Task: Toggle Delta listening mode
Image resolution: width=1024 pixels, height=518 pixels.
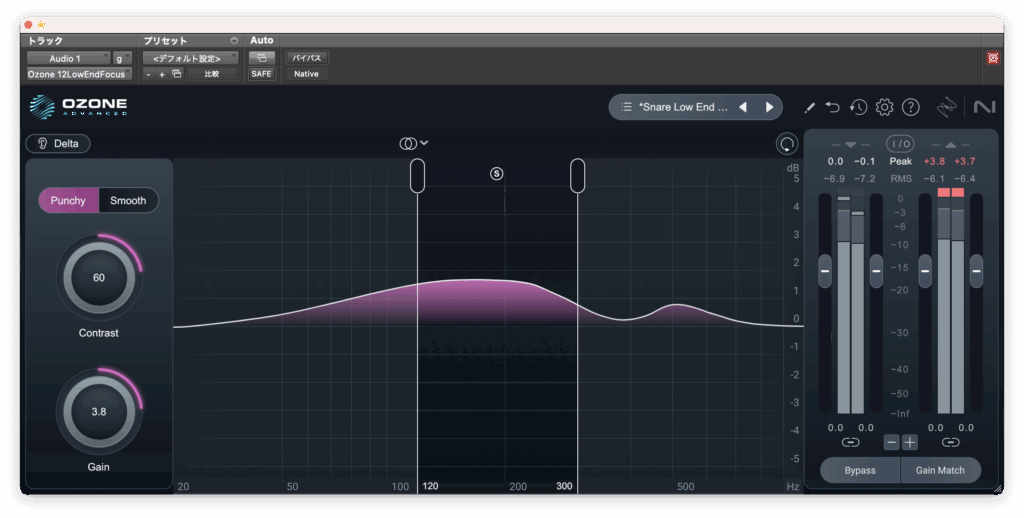Action: coord(58,143)
